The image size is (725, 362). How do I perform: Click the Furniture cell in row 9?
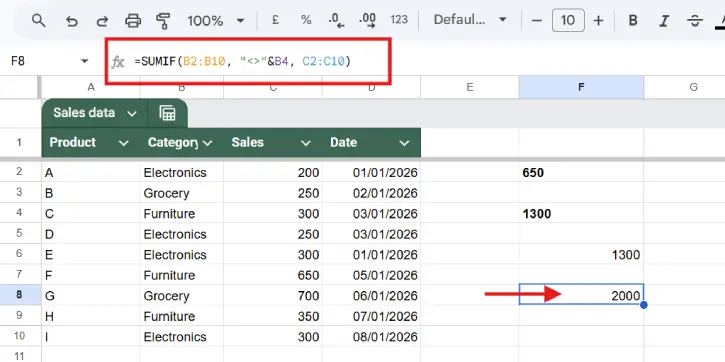(x=182, y=316)
